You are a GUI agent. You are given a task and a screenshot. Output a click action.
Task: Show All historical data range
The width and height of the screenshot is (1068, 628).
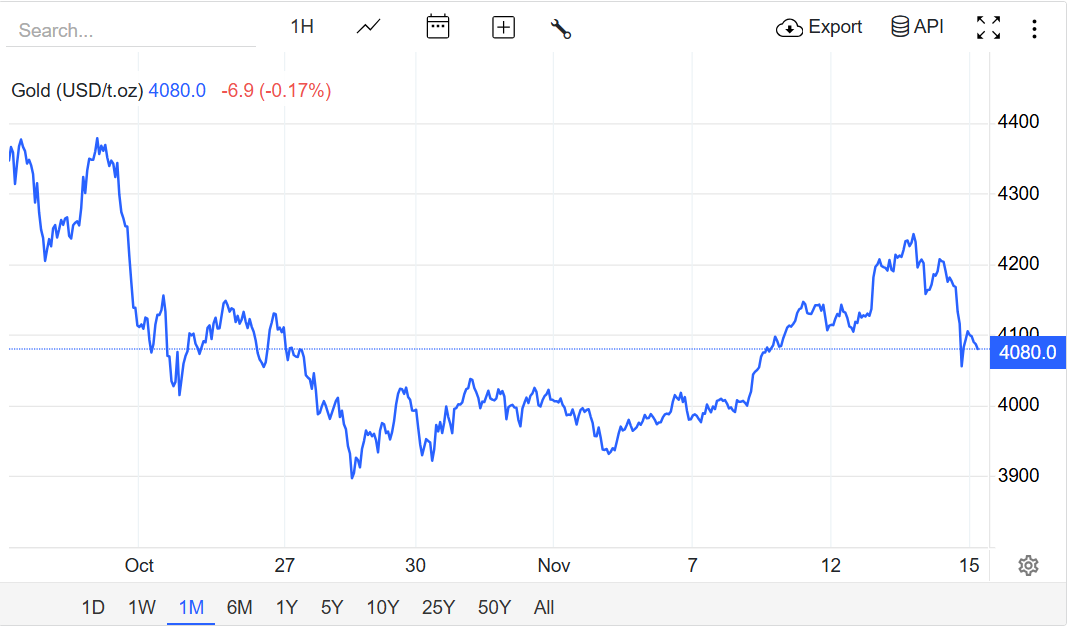coord(544,607)
